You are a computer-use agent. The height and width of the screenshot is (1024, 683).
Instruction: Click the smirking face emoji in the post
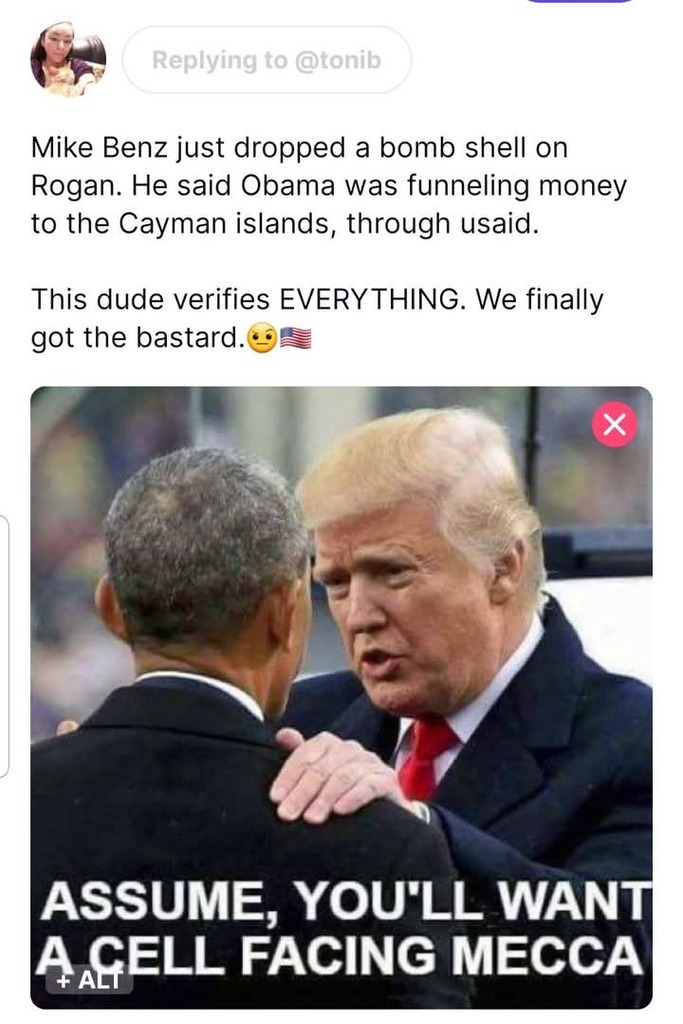pos(262,338)
